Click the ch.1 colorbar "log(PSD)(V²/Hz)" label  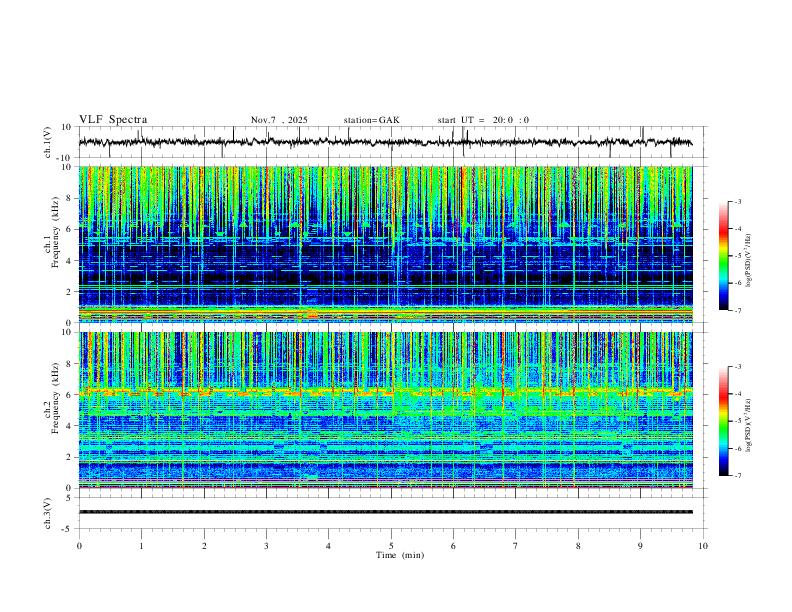749,261
